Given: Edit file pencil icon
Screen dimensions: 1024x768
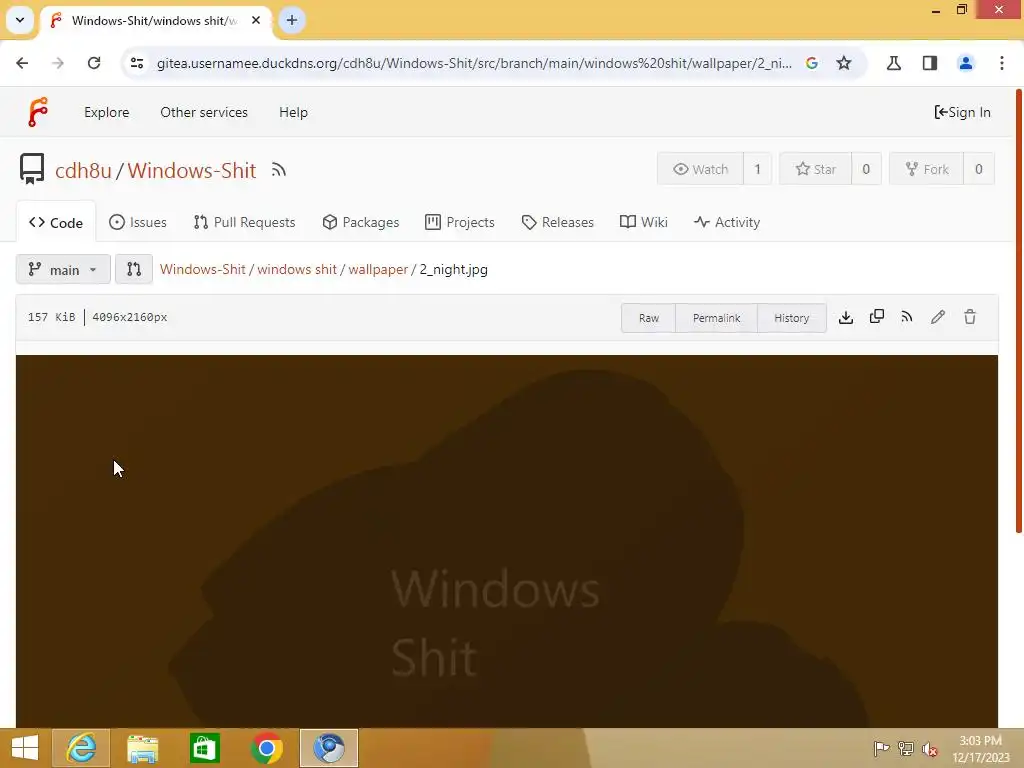Looking at the screenshot, I should [938, 317].
